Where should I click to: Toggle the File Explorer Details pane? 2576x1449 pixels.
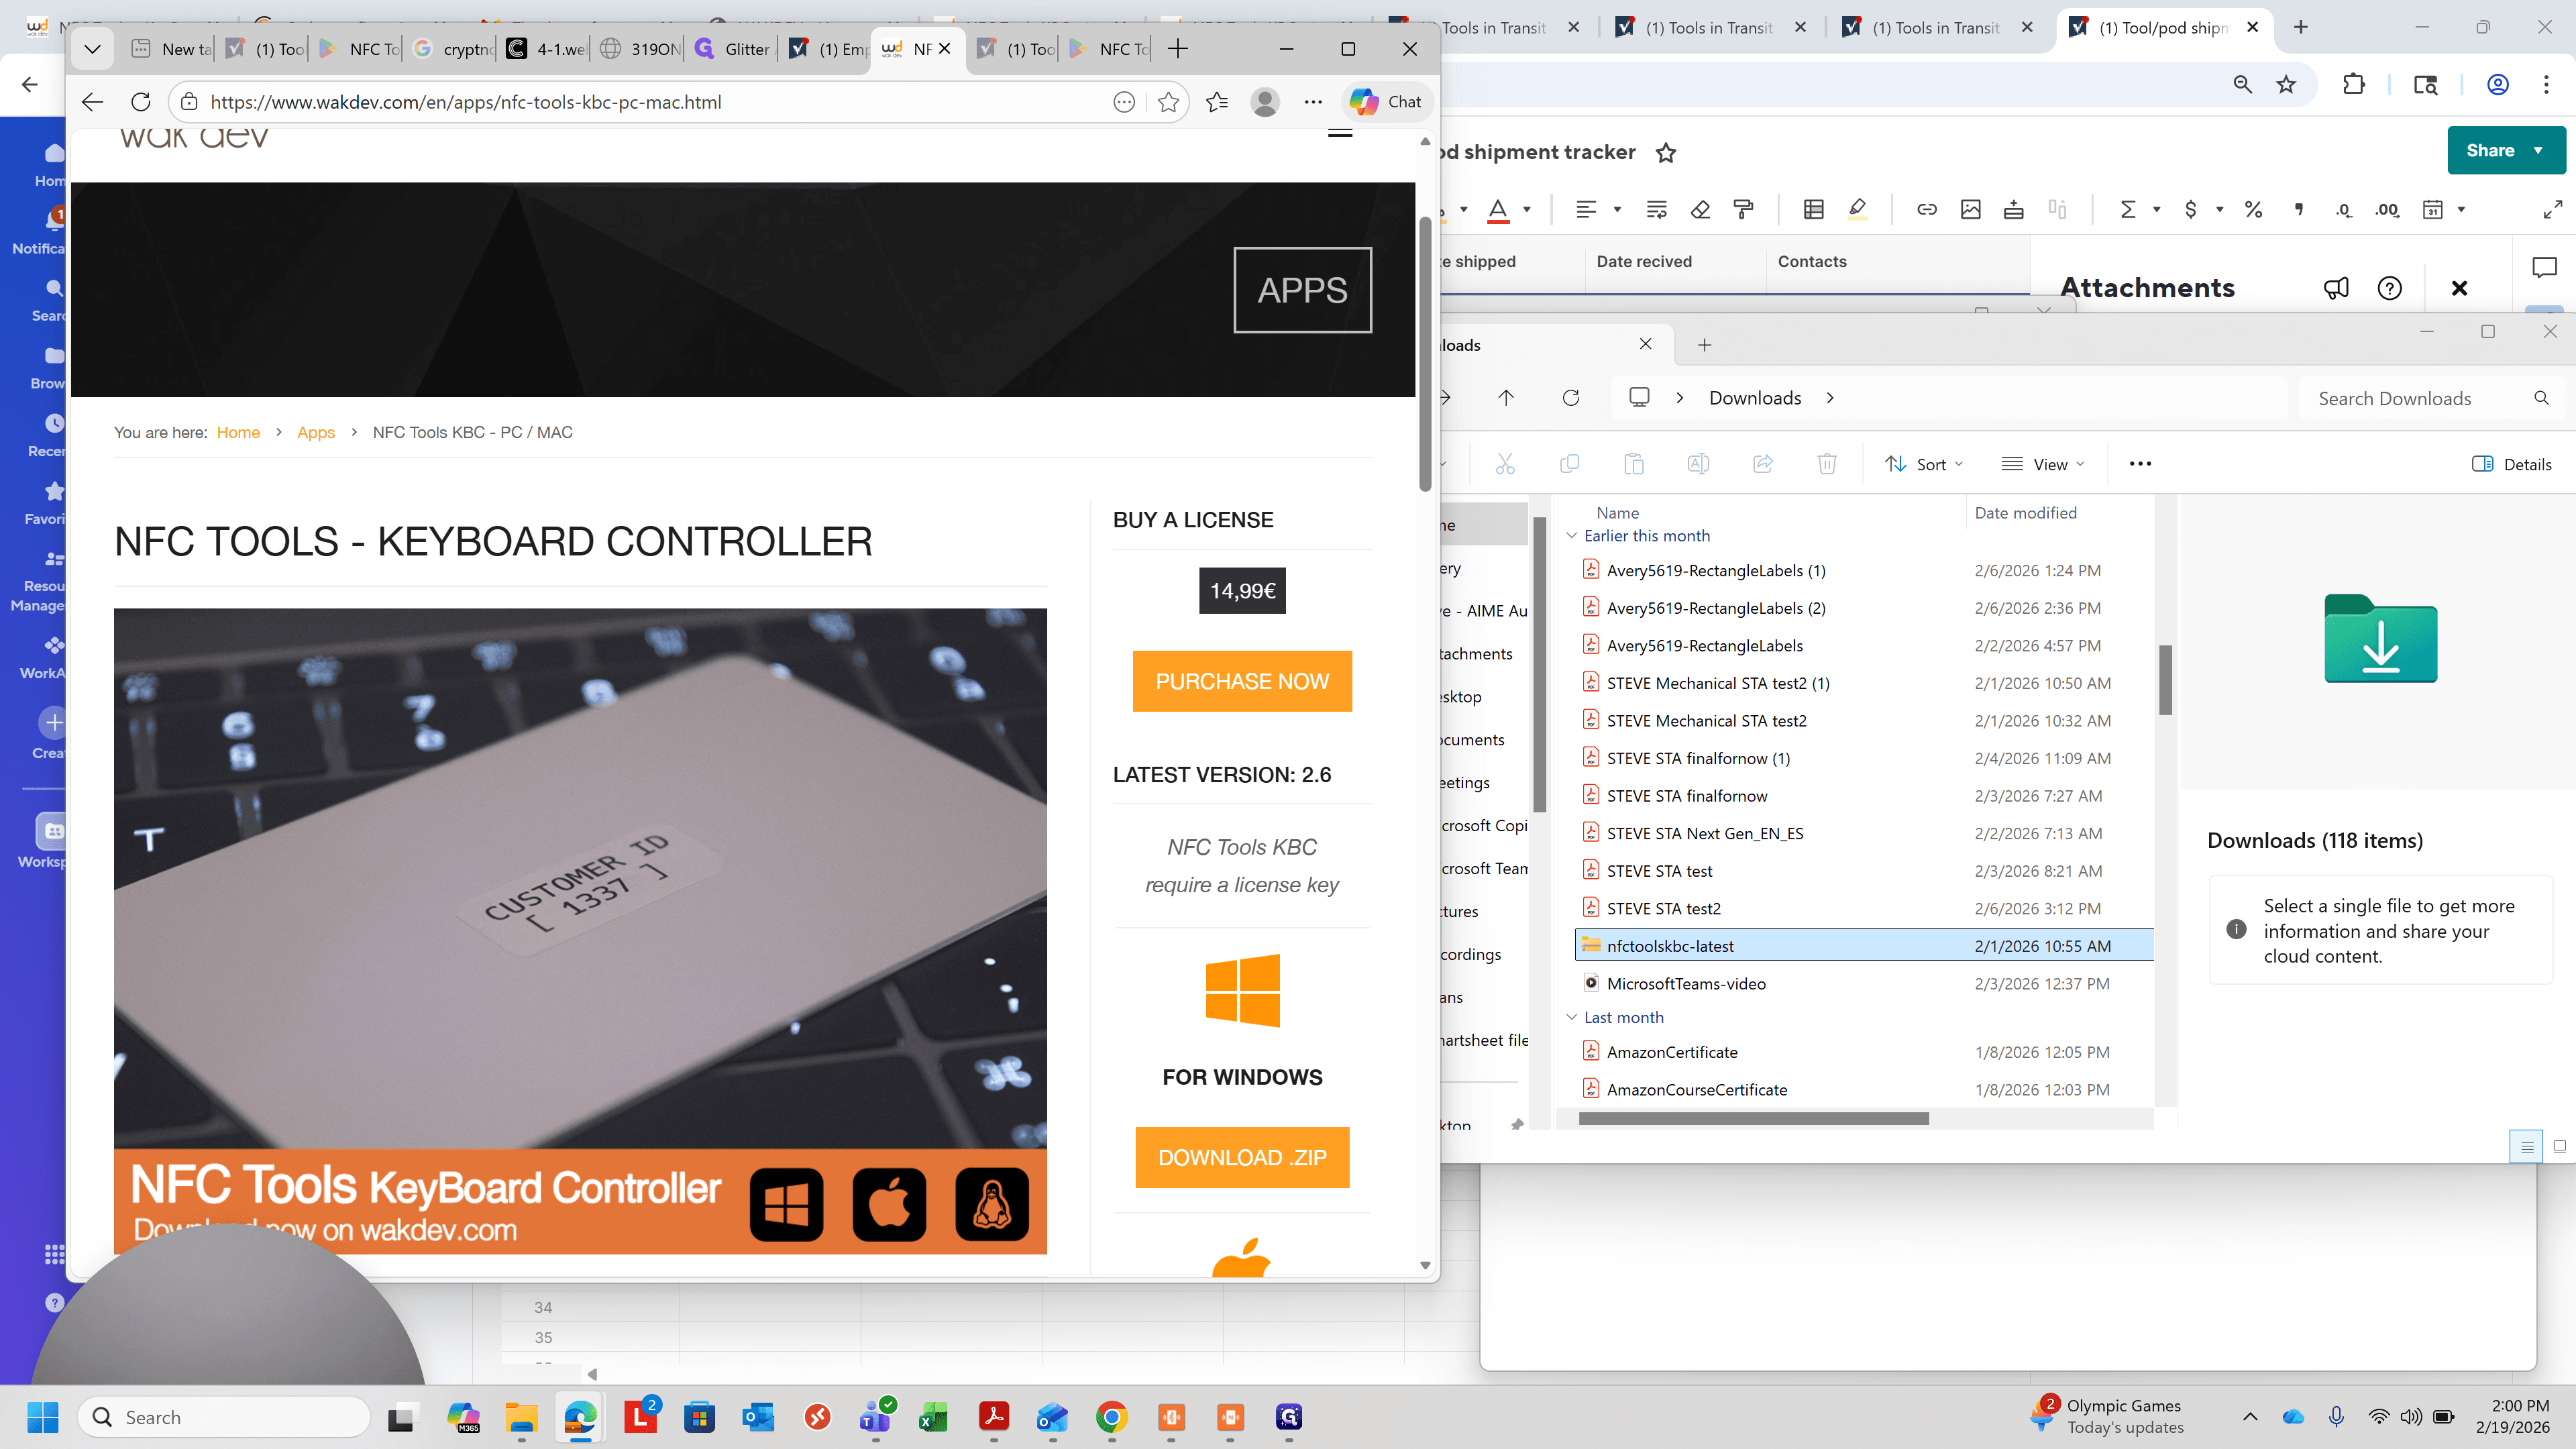[x=2511, y=464]
